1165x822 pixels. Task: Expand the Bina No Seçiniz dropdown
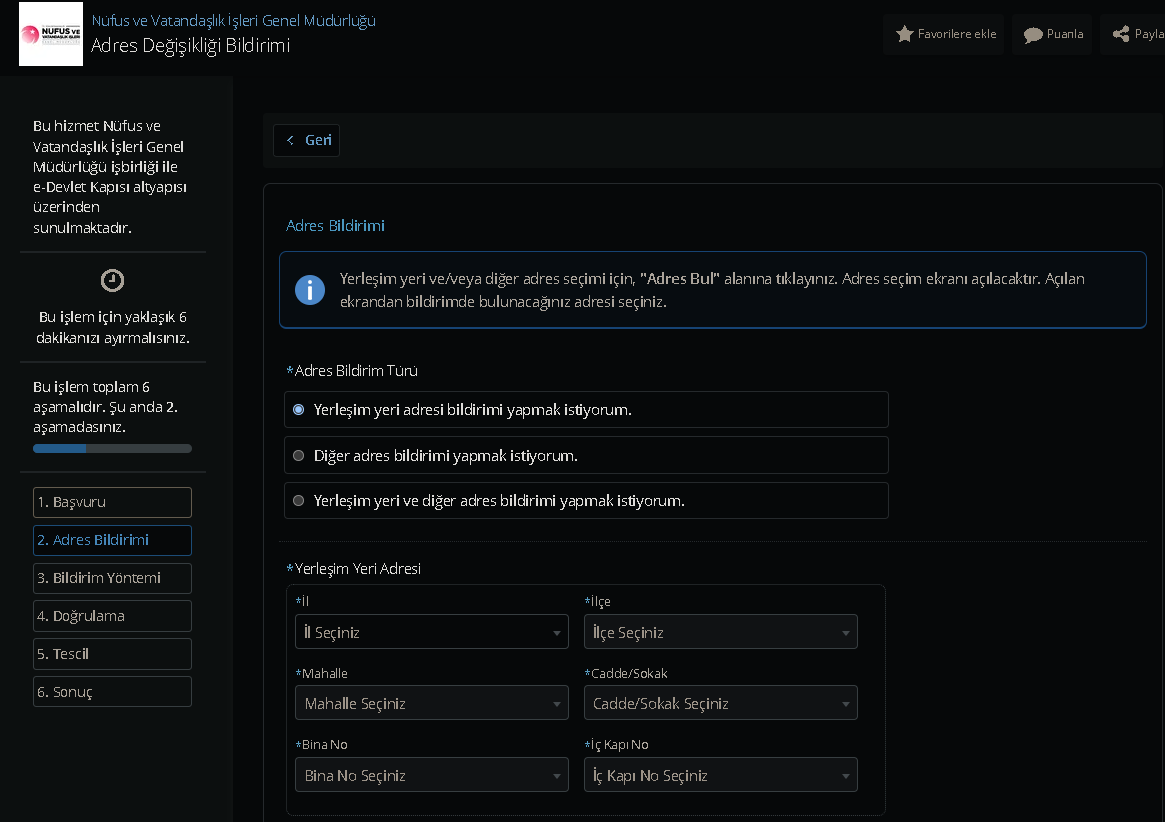click(432, 776)
